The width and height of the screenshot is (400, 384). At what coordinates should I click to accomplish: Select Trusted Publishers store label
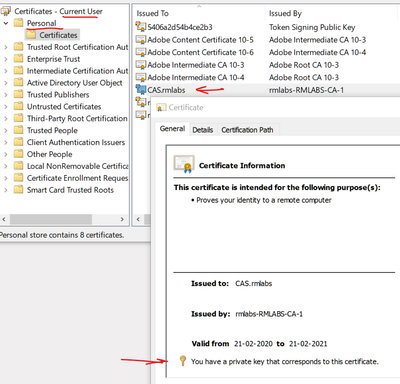coord(58,95)
